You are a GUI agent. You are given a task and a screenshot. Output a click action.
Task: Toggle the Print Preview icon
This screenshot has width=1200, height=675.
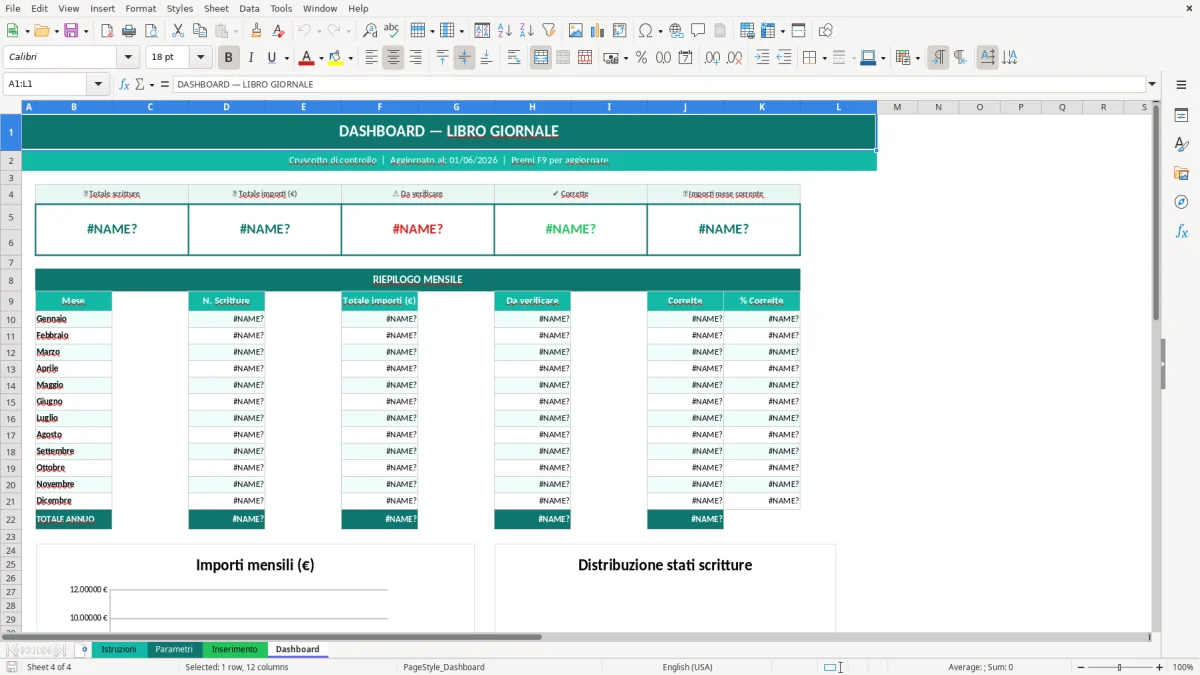click(151, 31)
